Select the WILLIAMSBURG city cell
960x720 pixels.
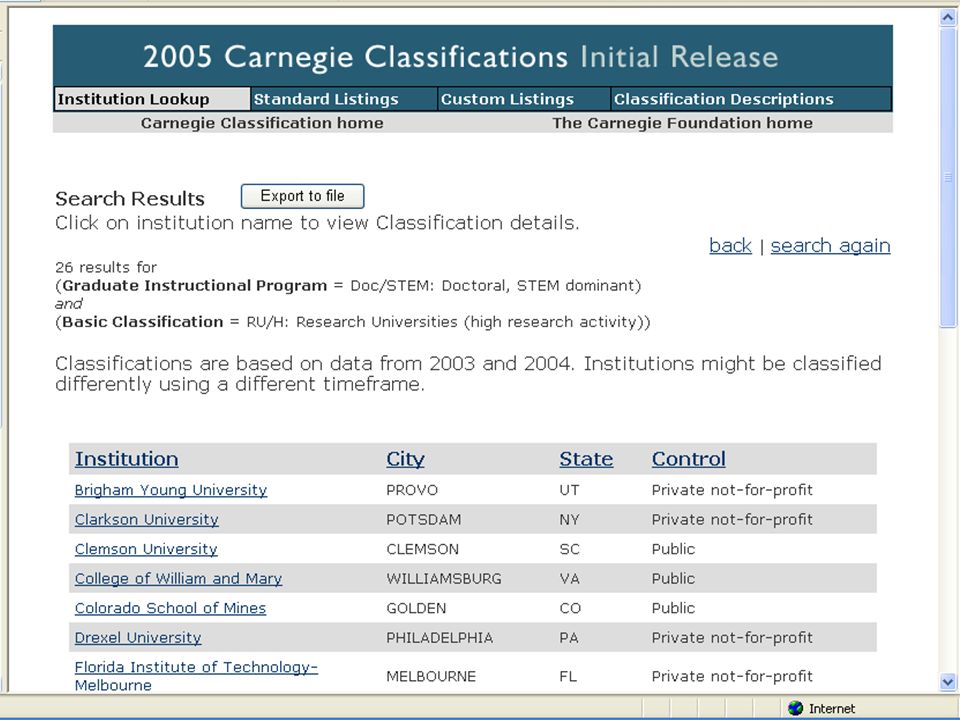tap(444, 579)
